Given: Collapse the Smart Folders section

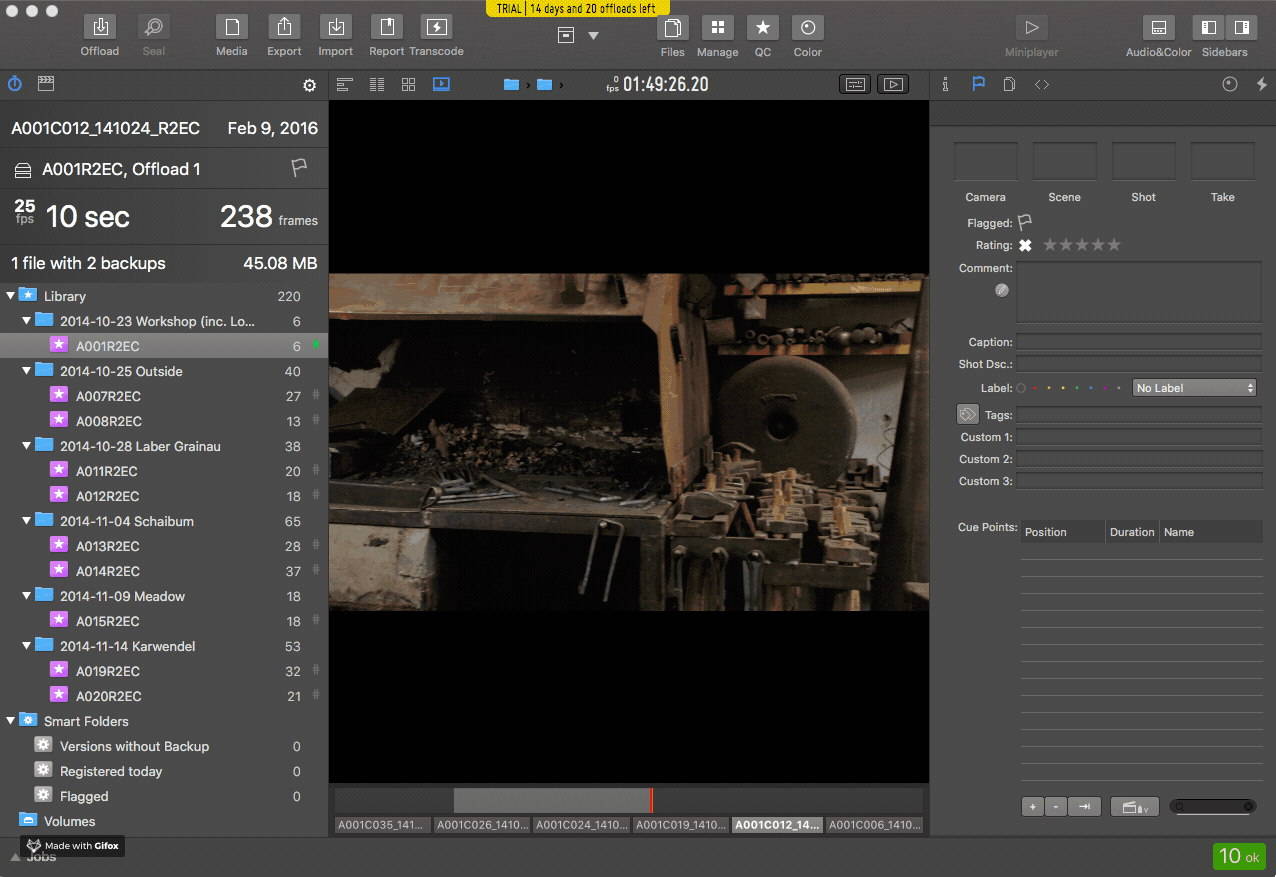Looking at the screenshot, I should click(11, 721).
